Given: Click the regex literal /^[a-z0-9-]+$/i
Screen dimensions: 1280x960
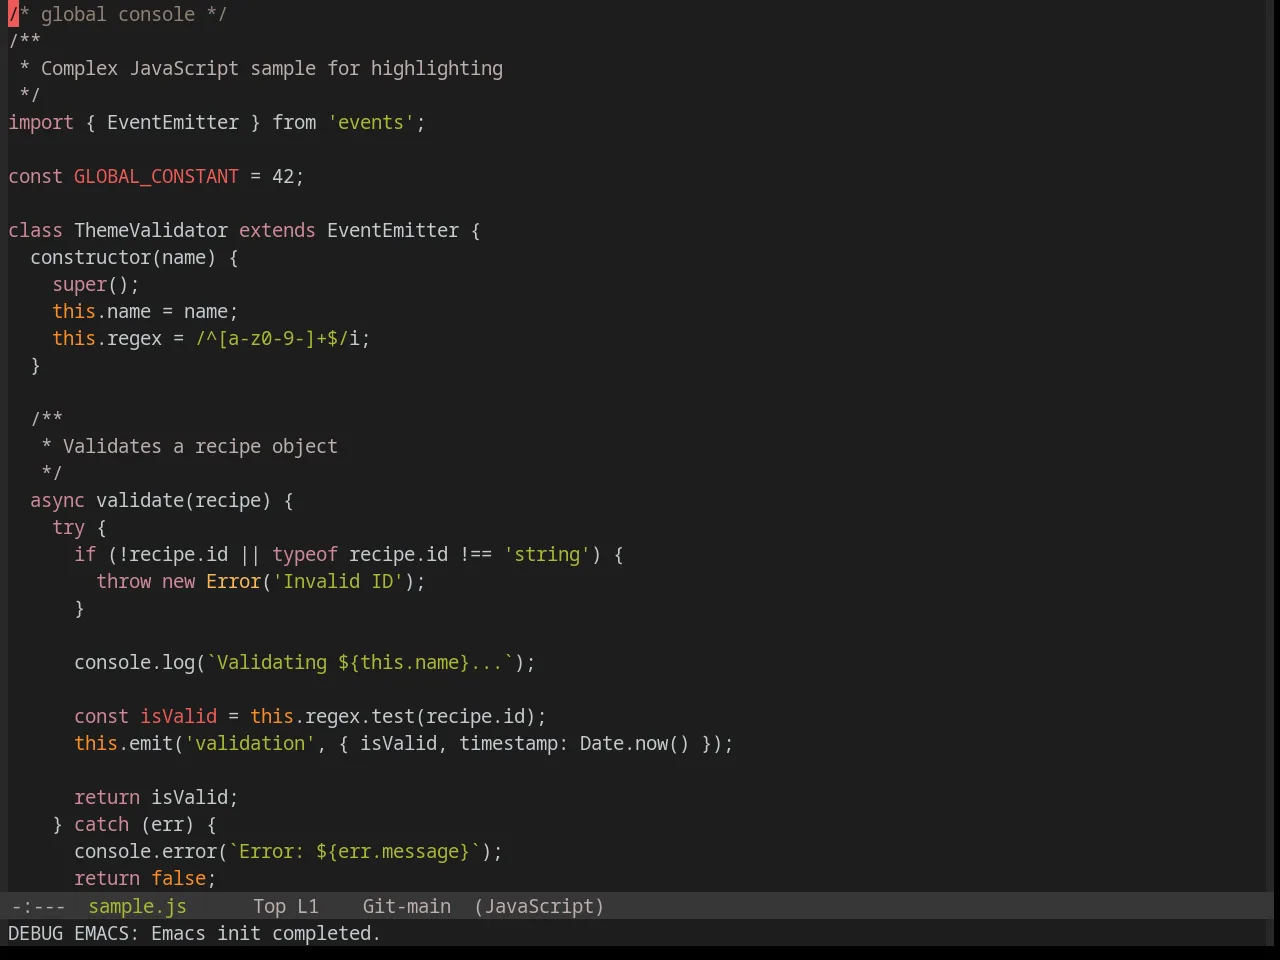Looking at the screenshot, I should tap(277, 338).
